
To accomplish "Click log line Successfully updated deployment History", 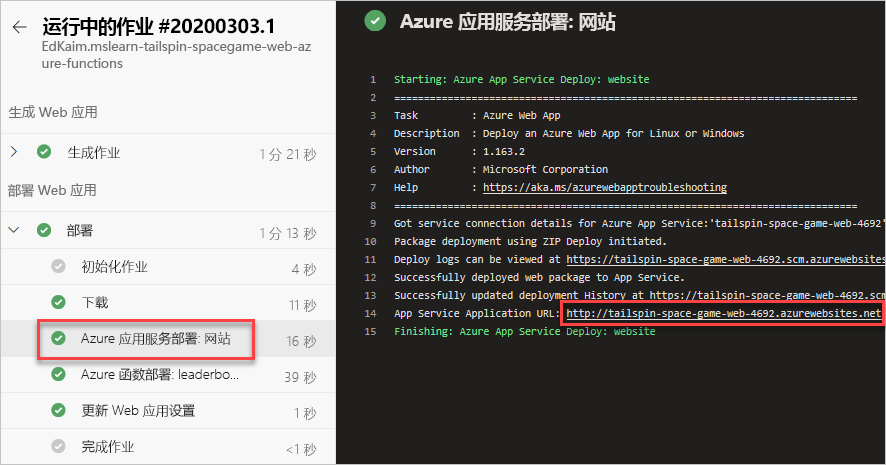I will pos(639,295).
